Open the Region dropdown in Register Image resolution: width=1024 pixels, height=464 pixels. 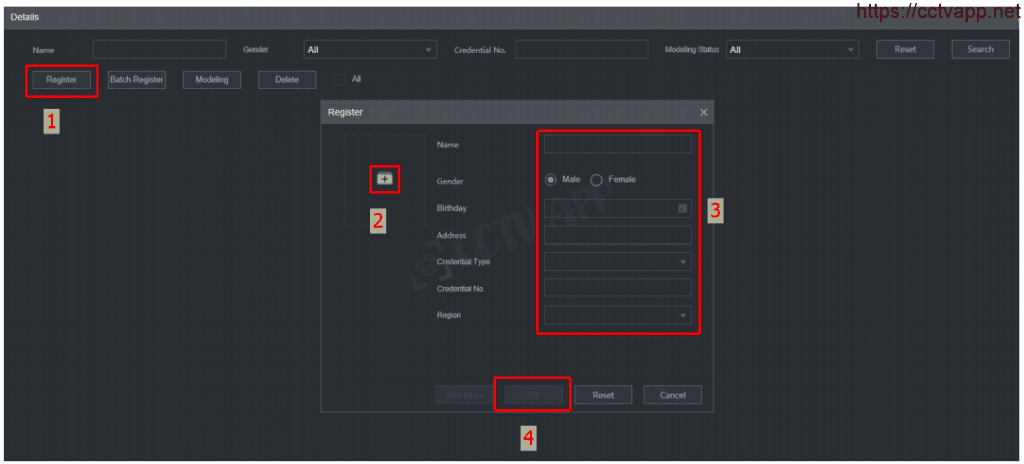tap(617, 315)
